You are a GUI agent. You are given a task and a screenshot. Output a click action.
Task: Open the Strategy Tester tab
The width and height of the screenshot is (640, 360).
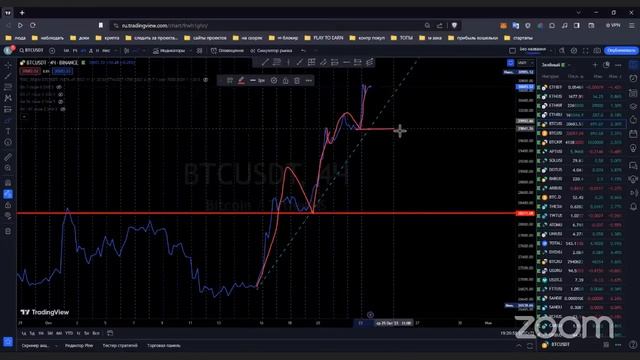click(x=120, y=346)
